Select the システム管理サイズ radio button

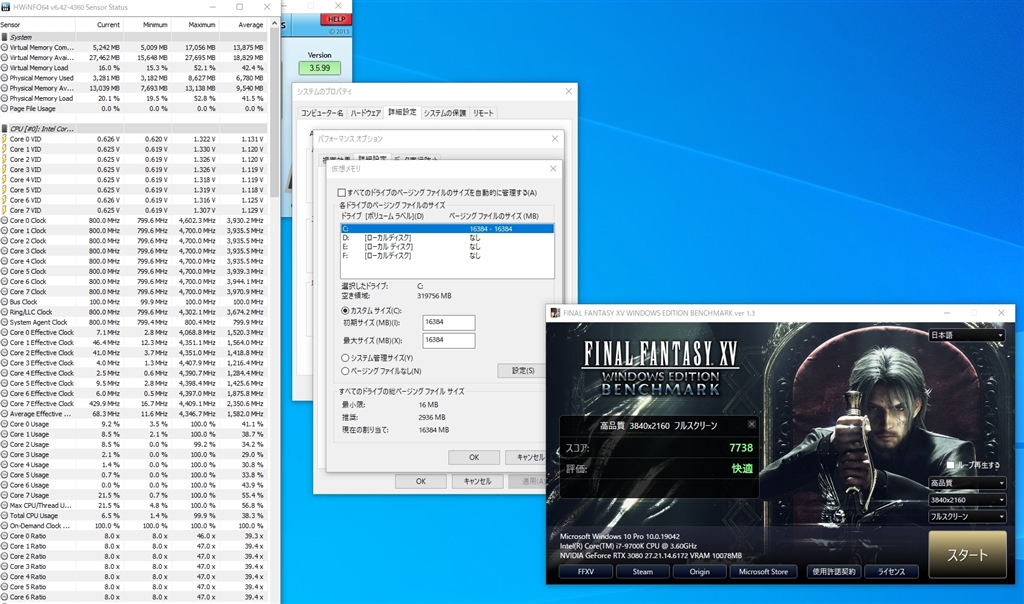tap(345, 357)
